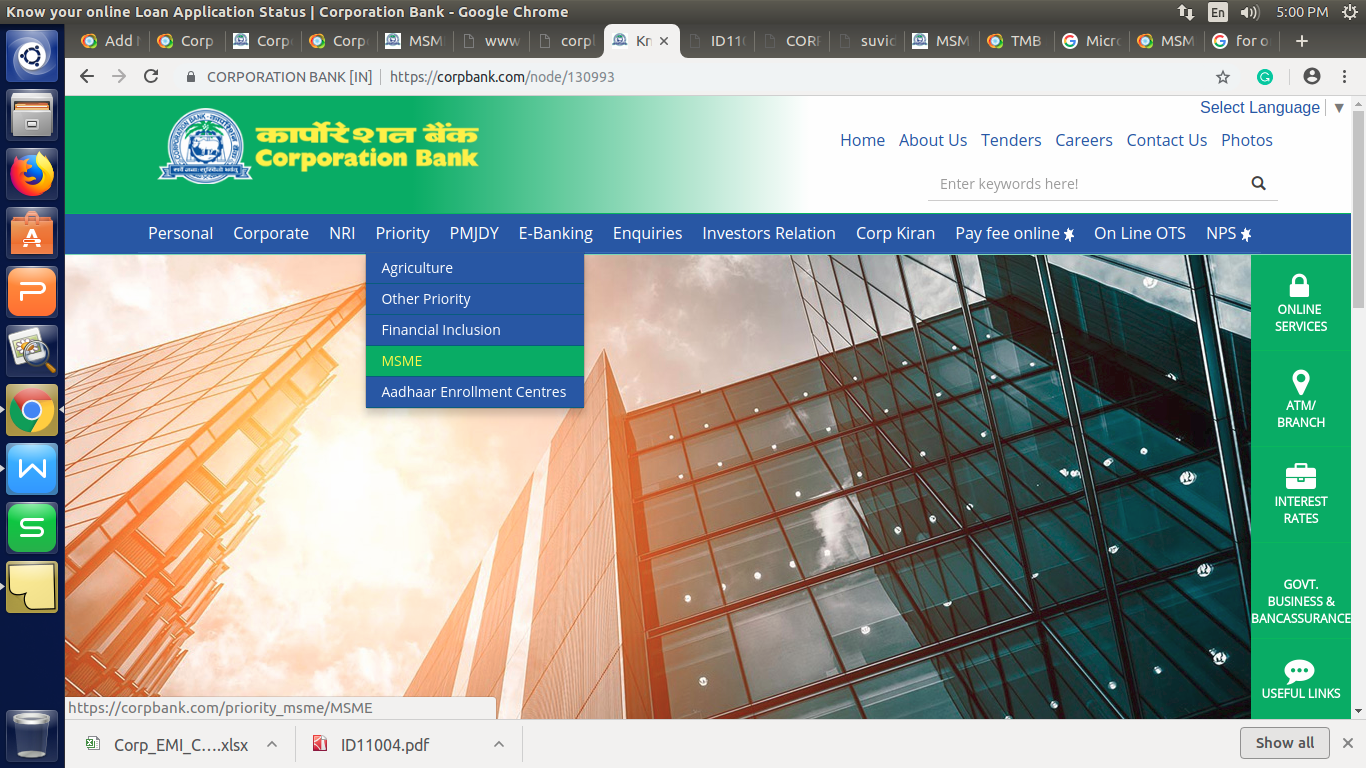Open the Priority menu
1366x768 pixels.
click(402, 233)
